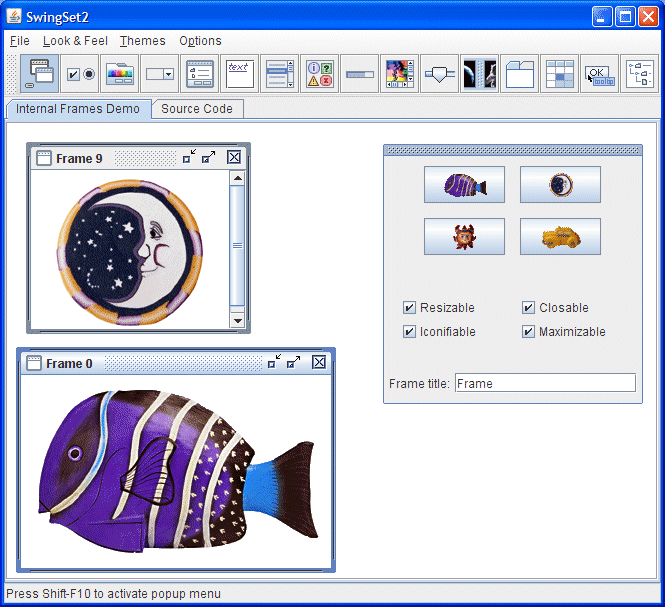The height and width of the screenshot is (607, 665).
Task: Click Frame 9 scrollbar down arrow
Action: pos(237,320)
